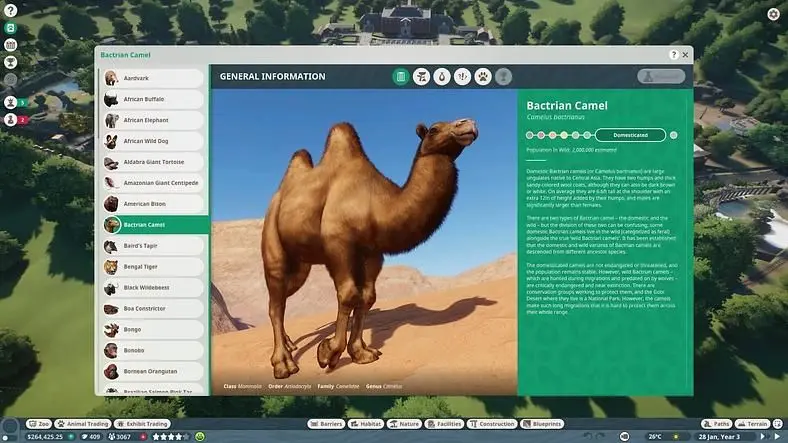The image size is (788, 443).
Task: Open the Habitat build menu
Action: tap(366, 424)
